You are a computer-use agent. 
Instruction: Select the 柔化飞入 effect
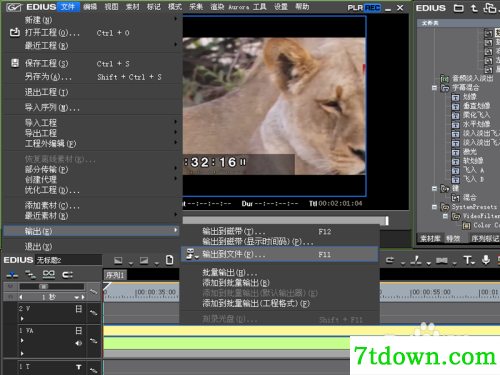point(476,115)
